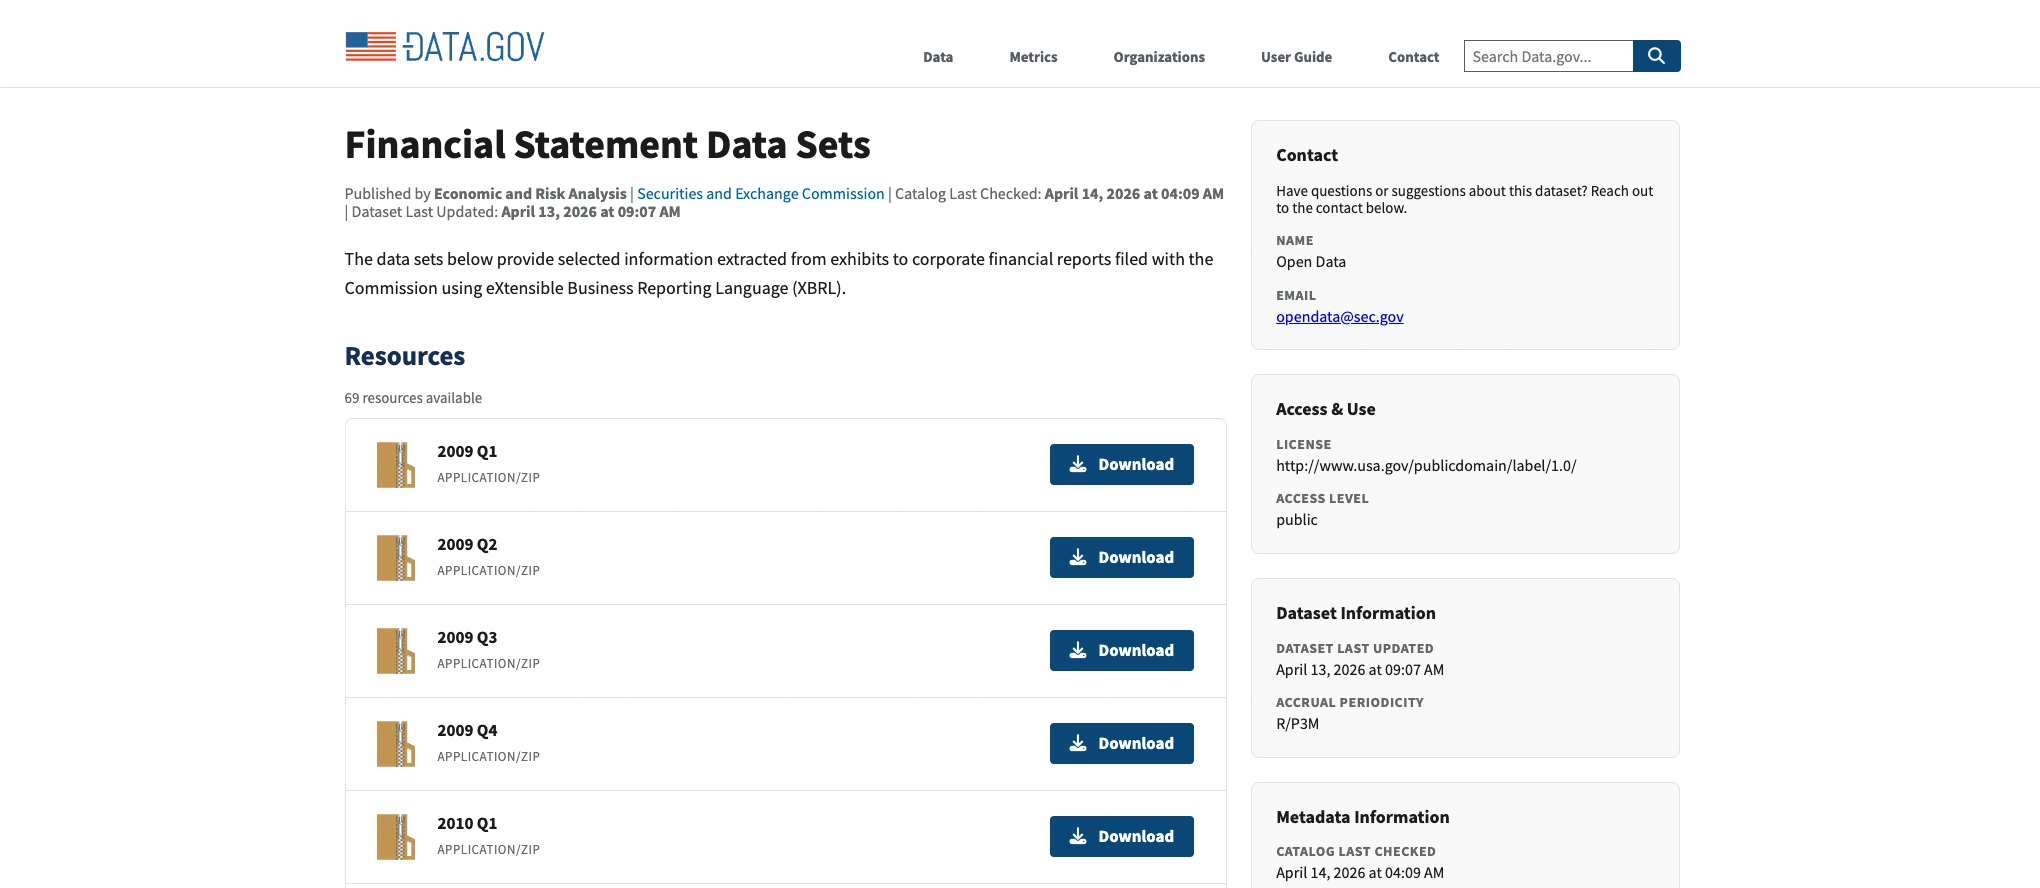
Task: Open the Contact navigation link
Action: point(1413,57)
